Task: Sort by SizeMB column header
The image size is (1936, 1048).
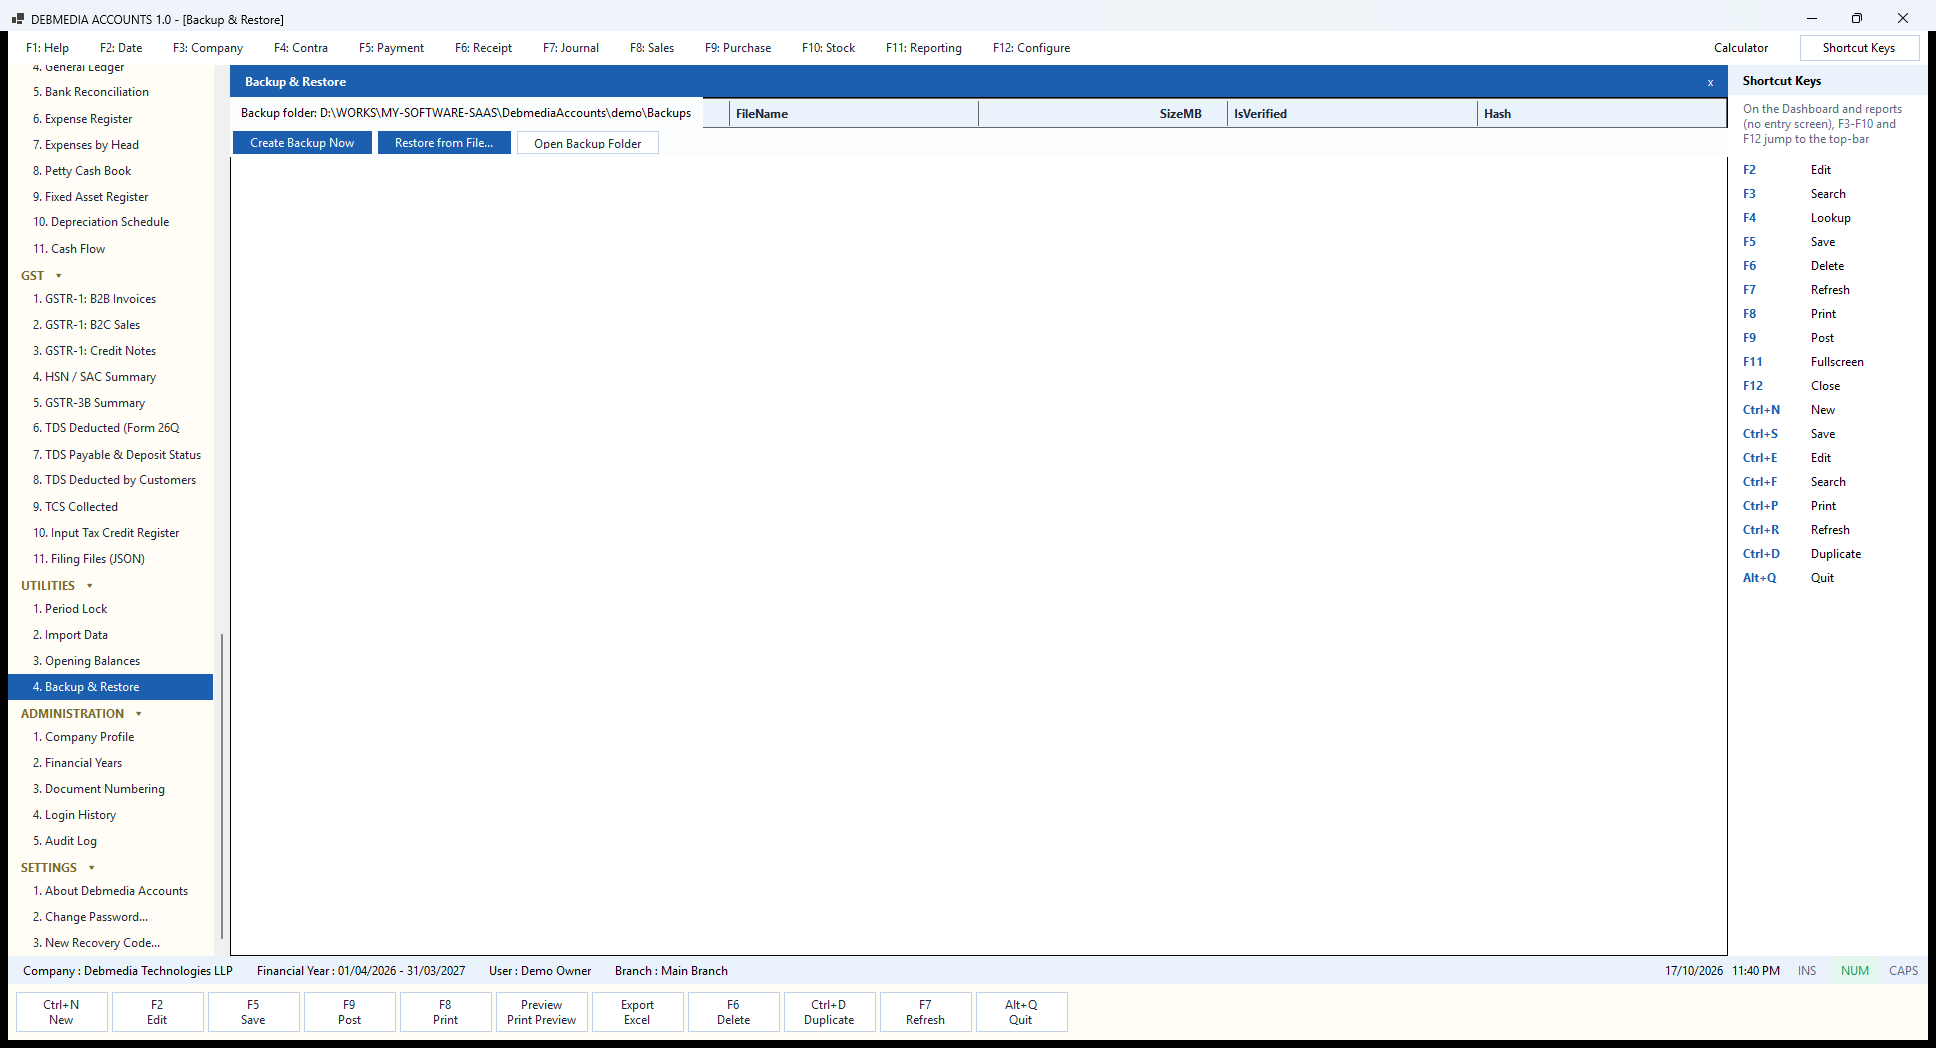Action: point(1103,114)
